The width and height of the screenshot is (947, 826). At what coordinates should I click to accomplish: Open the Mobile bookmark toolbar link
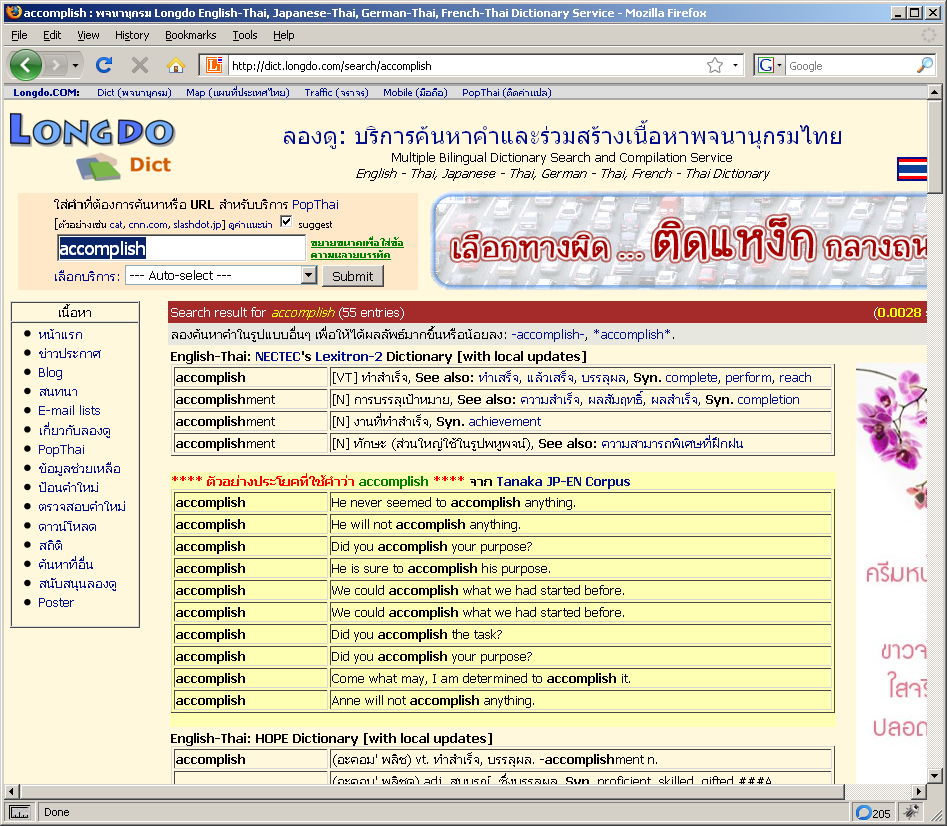click(415, 92)
